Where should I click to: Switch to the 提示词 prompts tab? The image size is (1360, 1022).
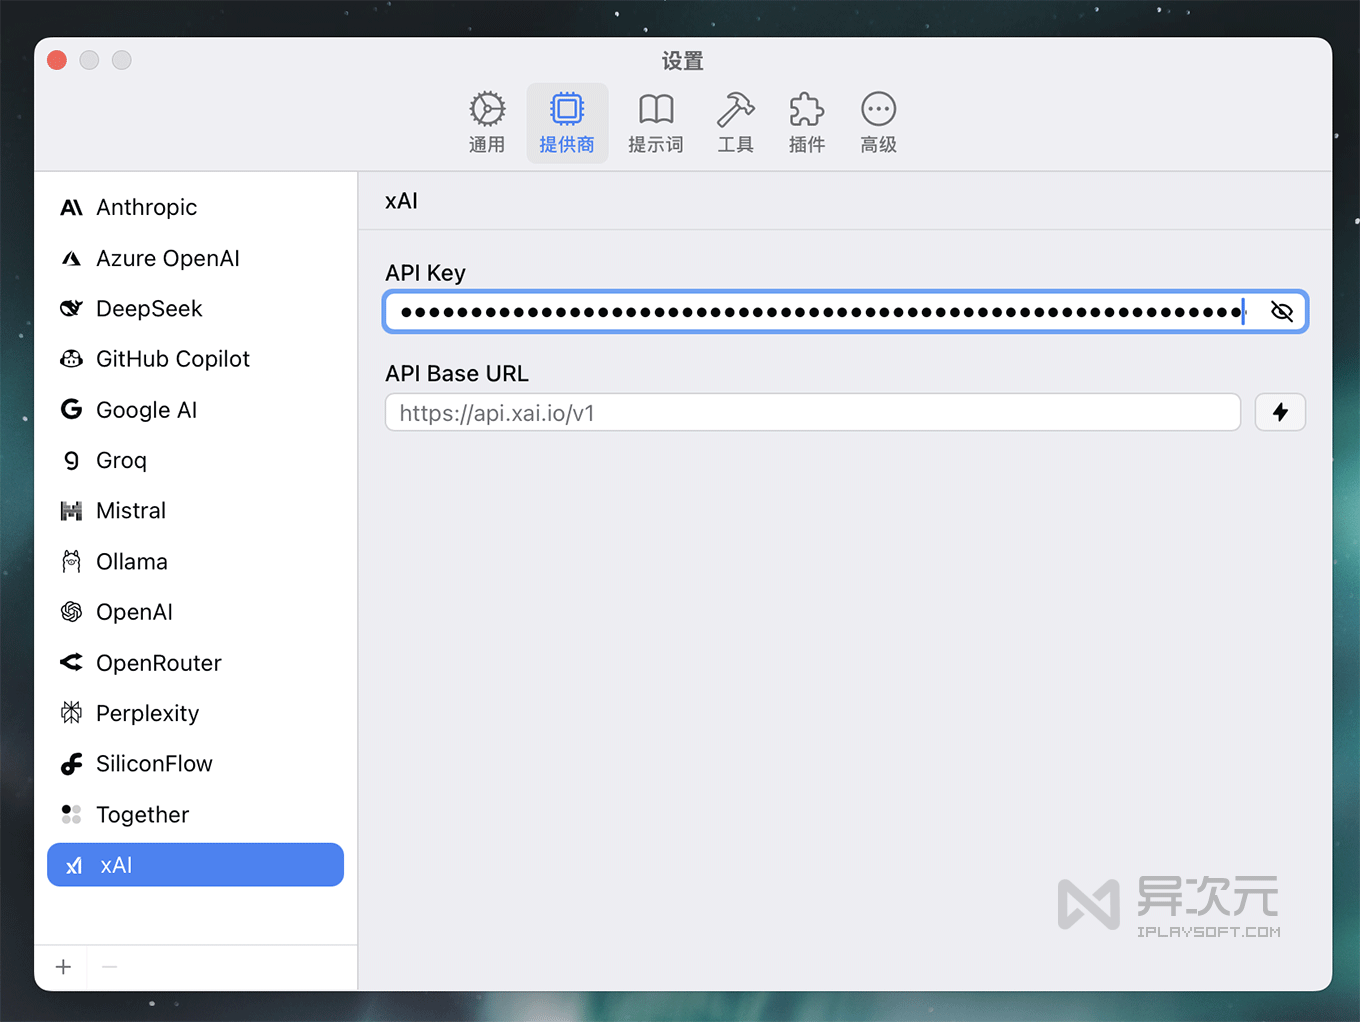655,123
